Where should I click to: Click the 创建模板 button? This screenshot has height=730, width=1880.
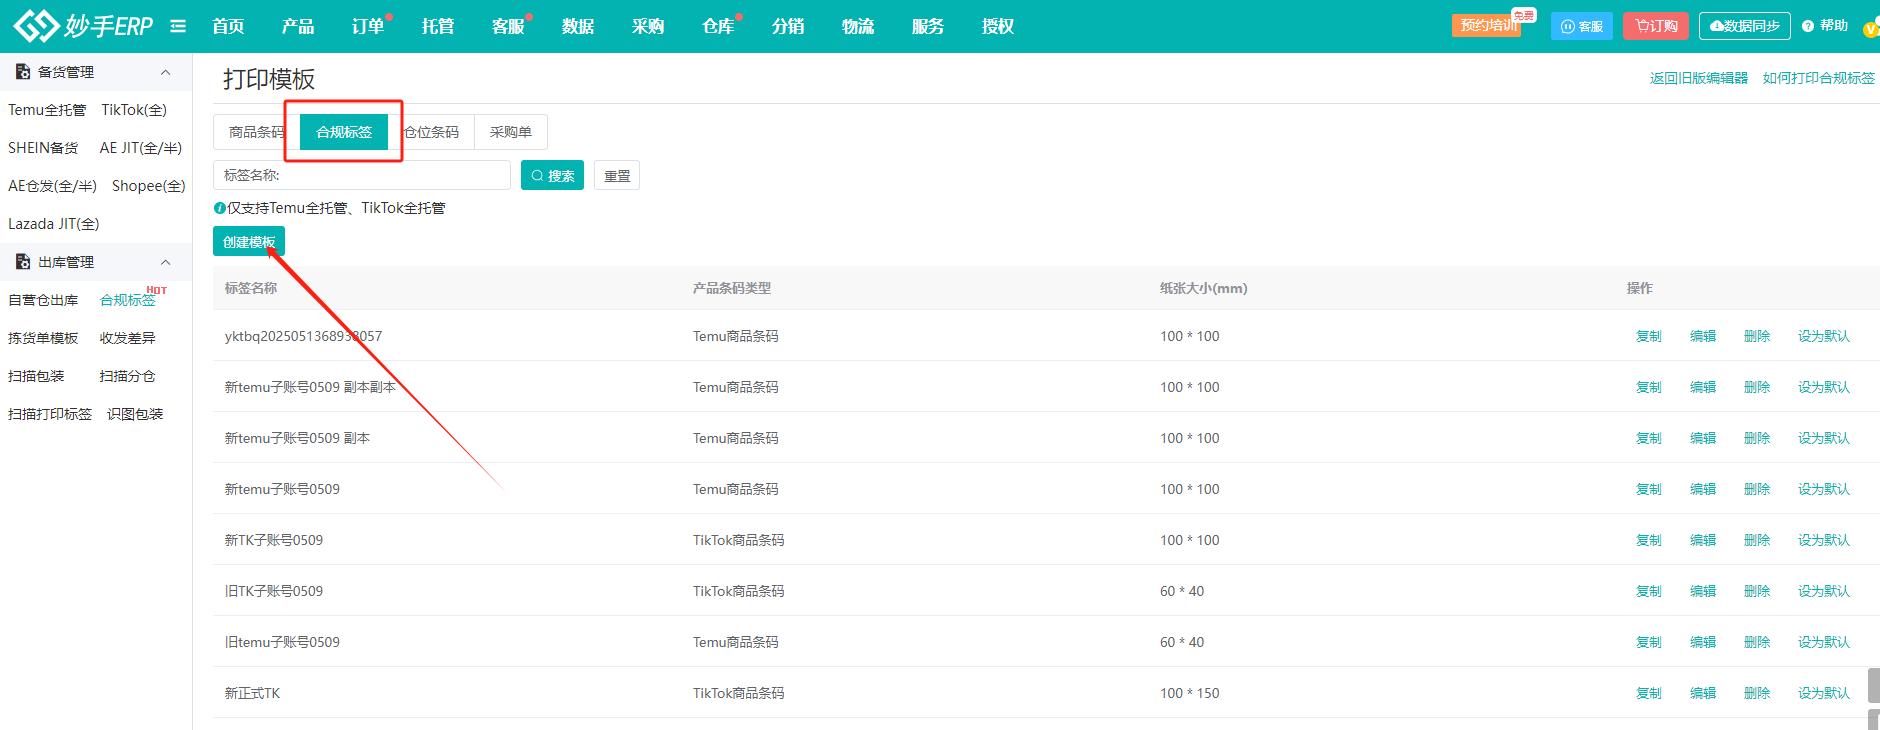point(249,242)
